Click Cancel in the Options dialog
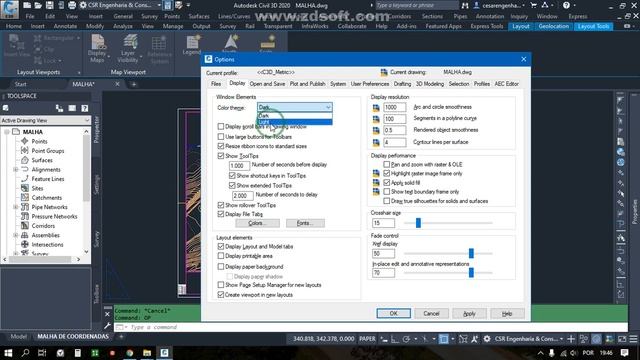 (431, 313)
